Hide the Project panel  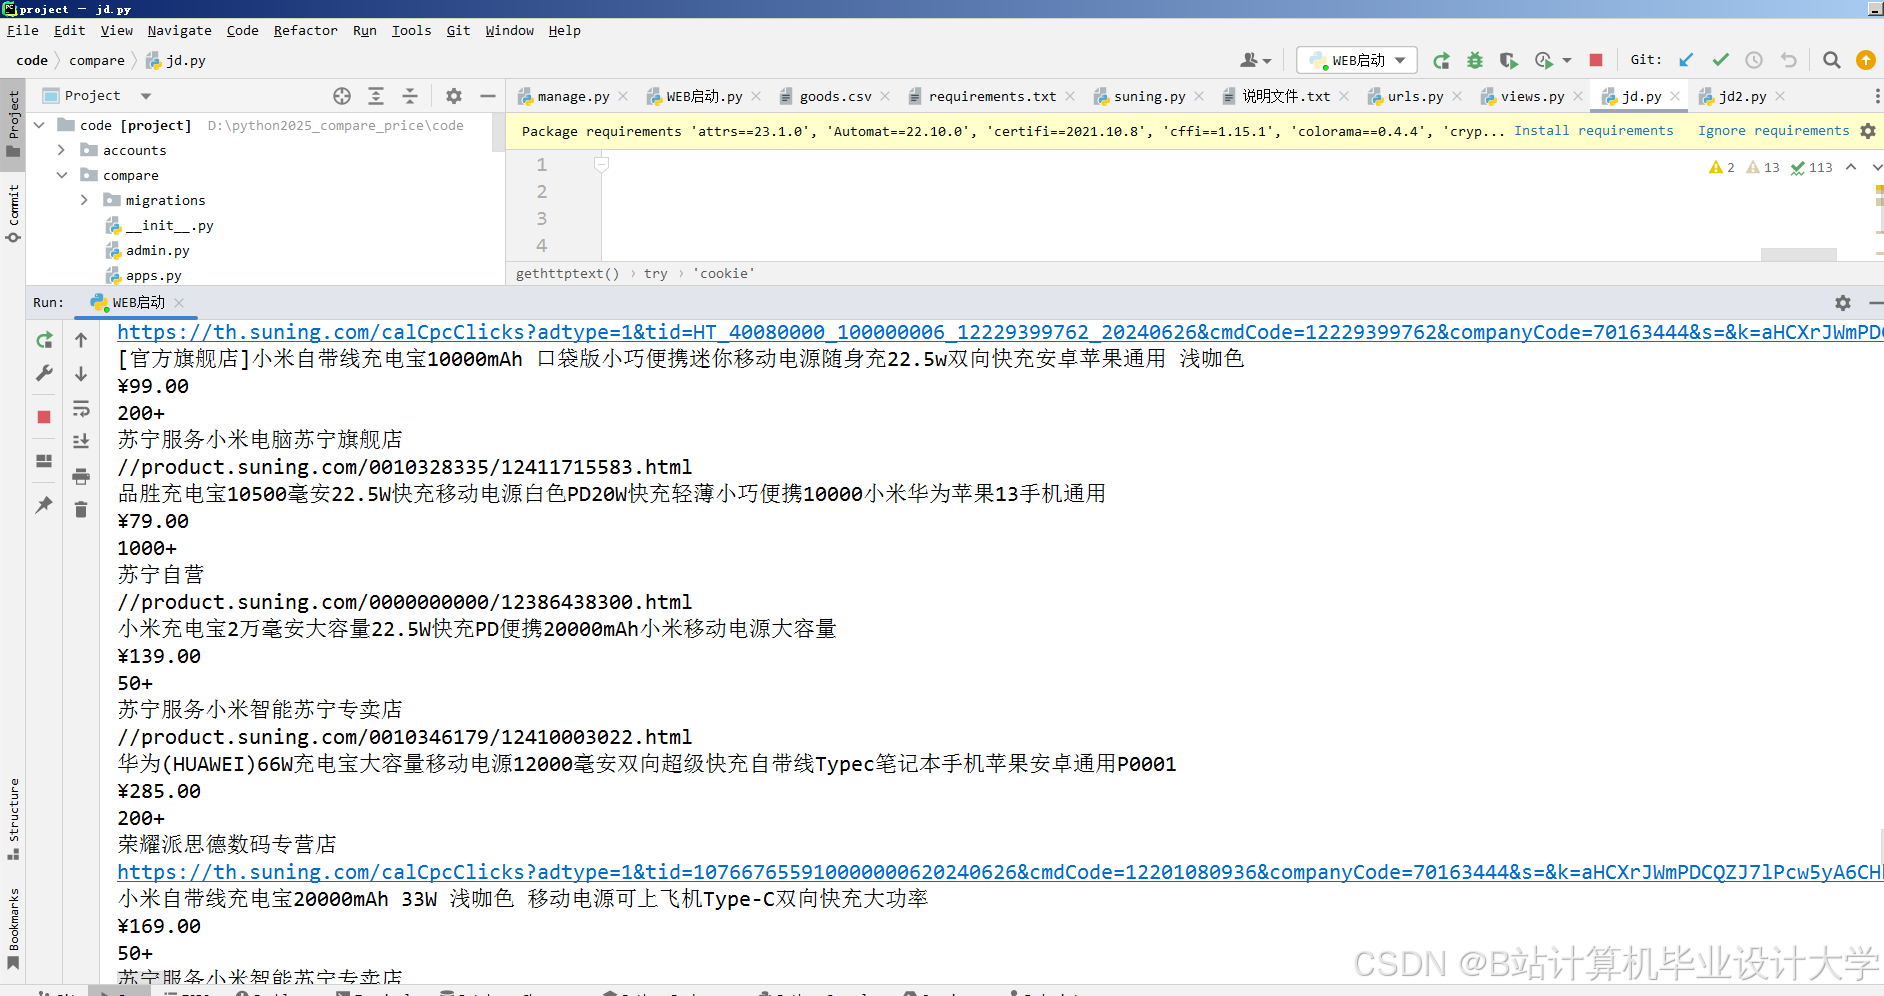pos(488,96)
